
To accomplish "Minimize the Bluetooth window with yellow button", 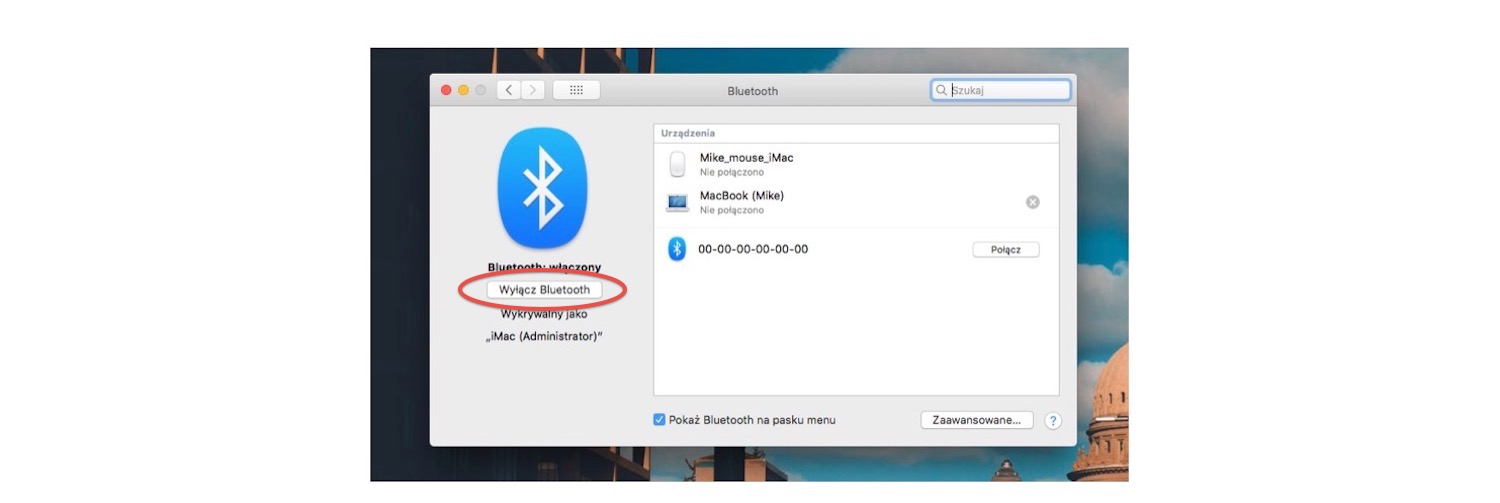I will point(463,90).
